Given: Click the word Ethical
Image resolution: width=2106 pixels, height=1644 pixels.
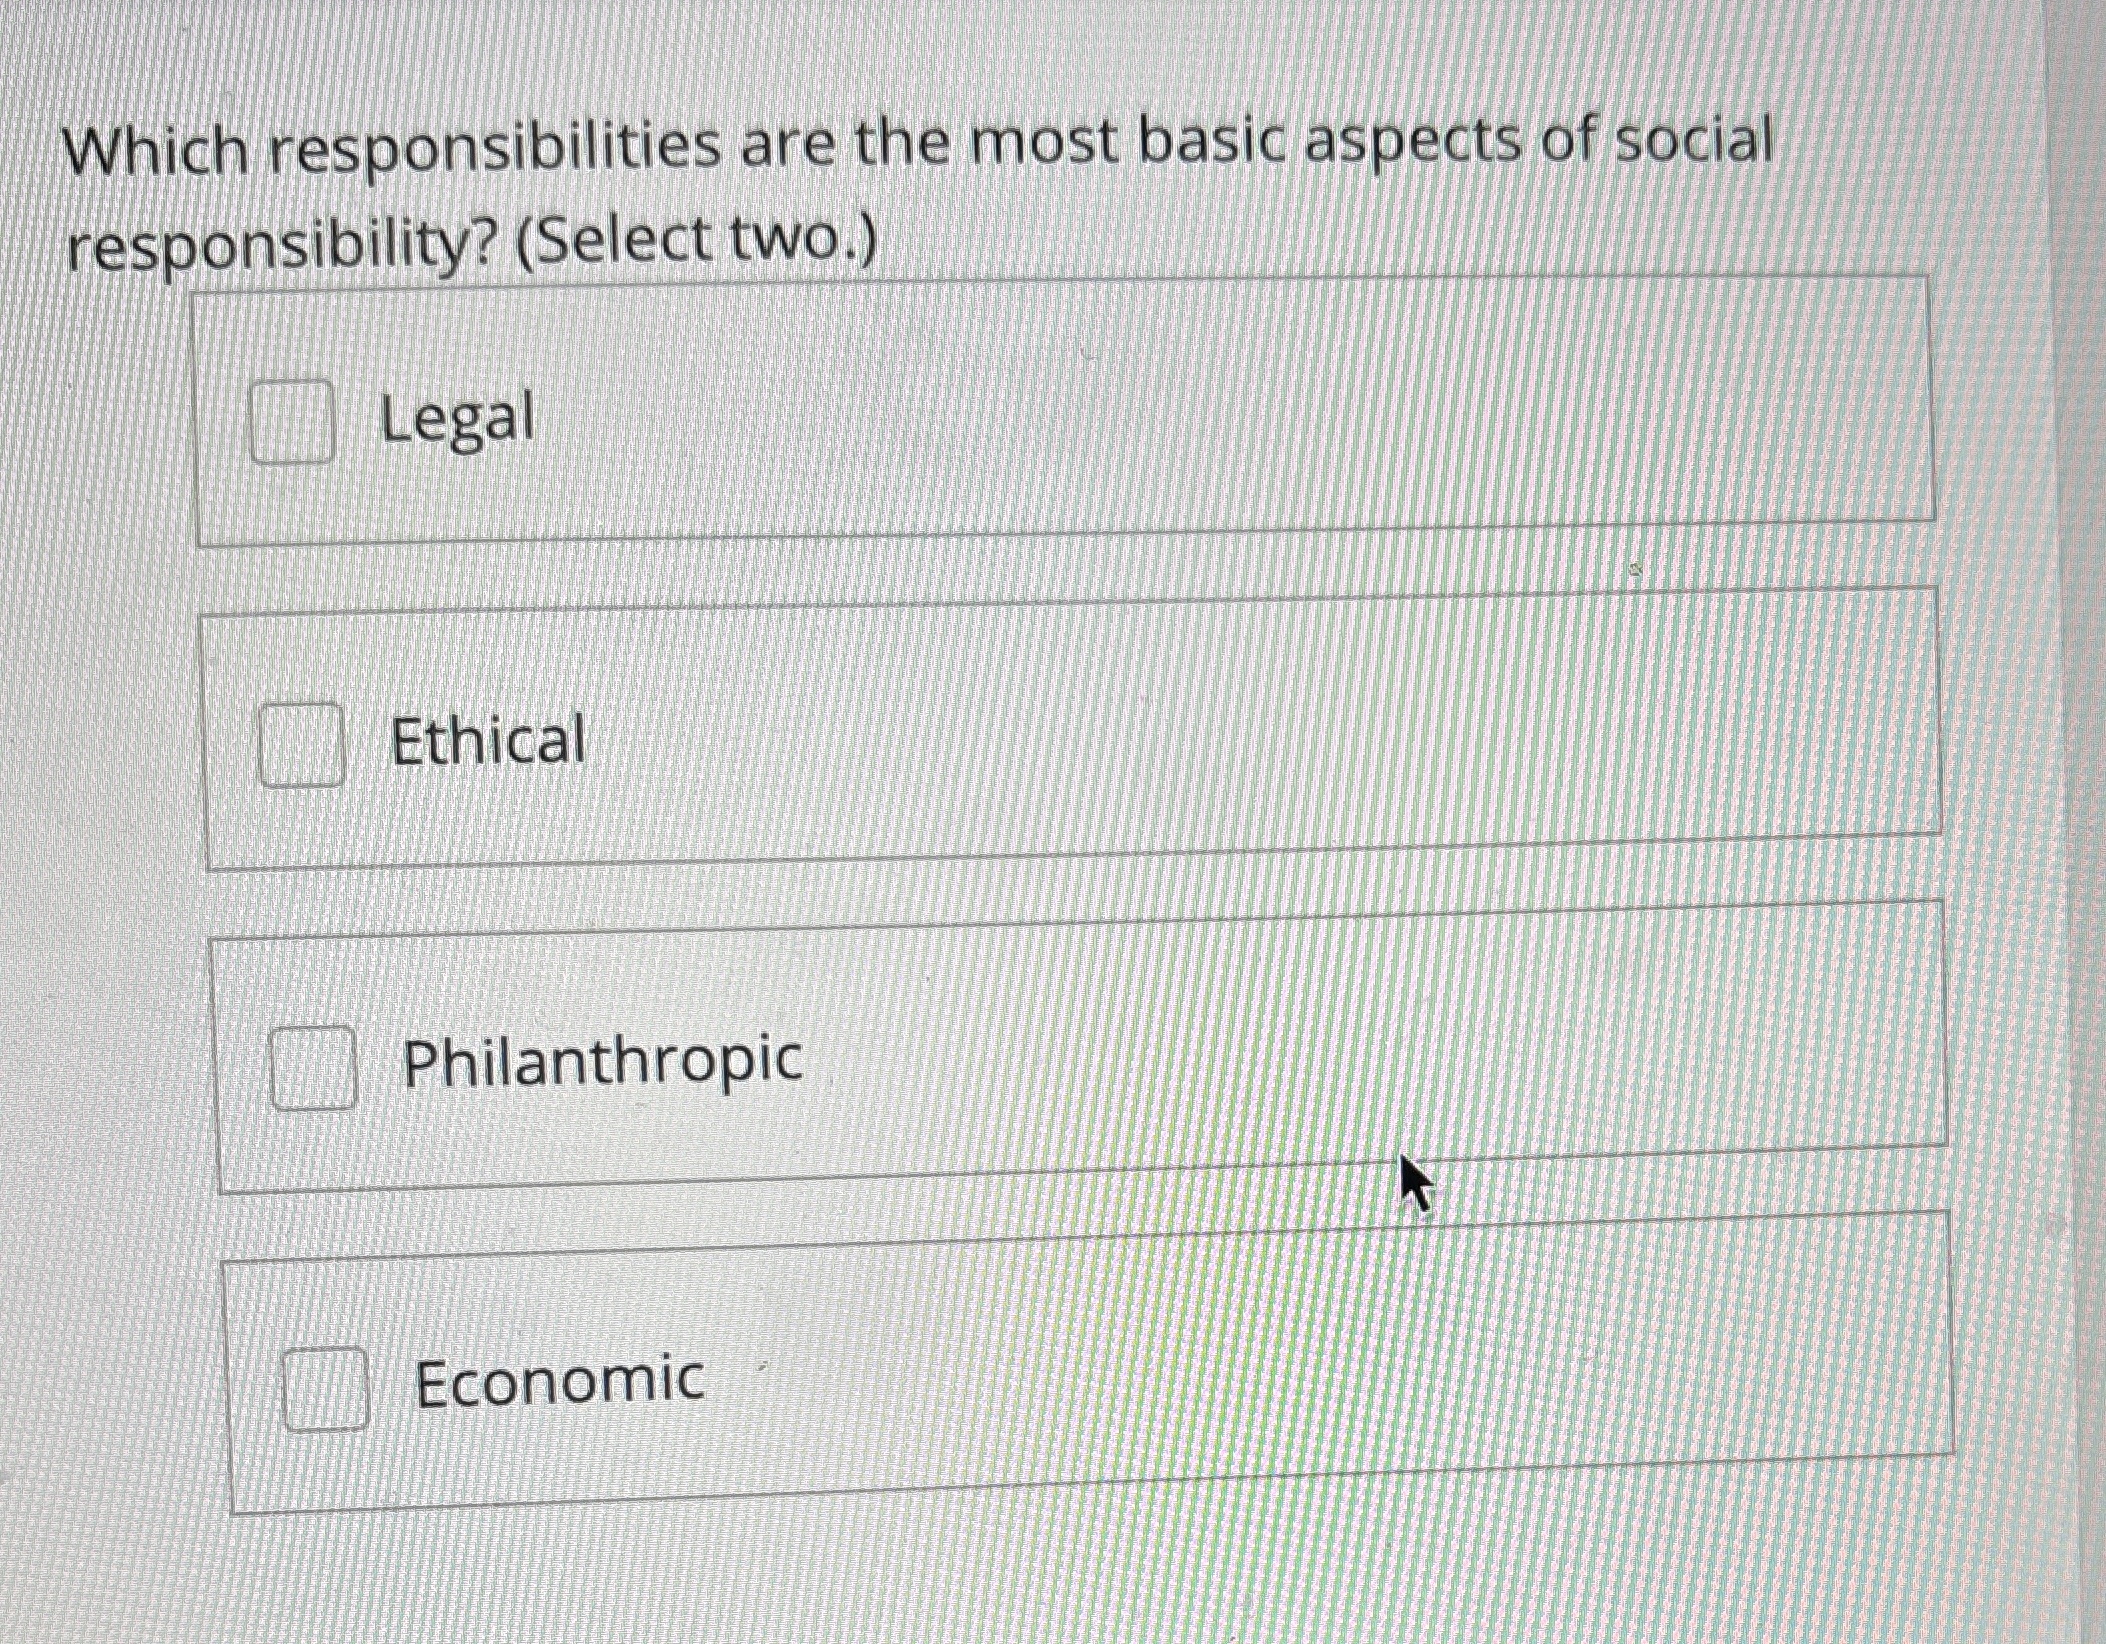Looking at the screenshot, I should point(487,740).
